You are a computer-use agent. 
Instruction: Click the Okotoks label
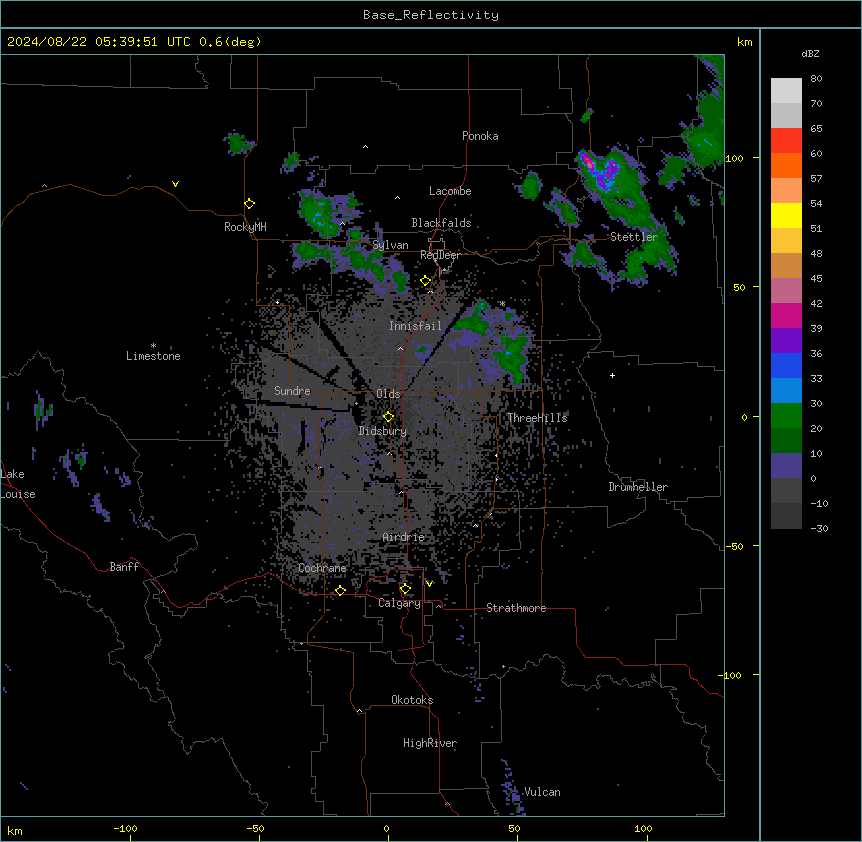coord(412,700)
